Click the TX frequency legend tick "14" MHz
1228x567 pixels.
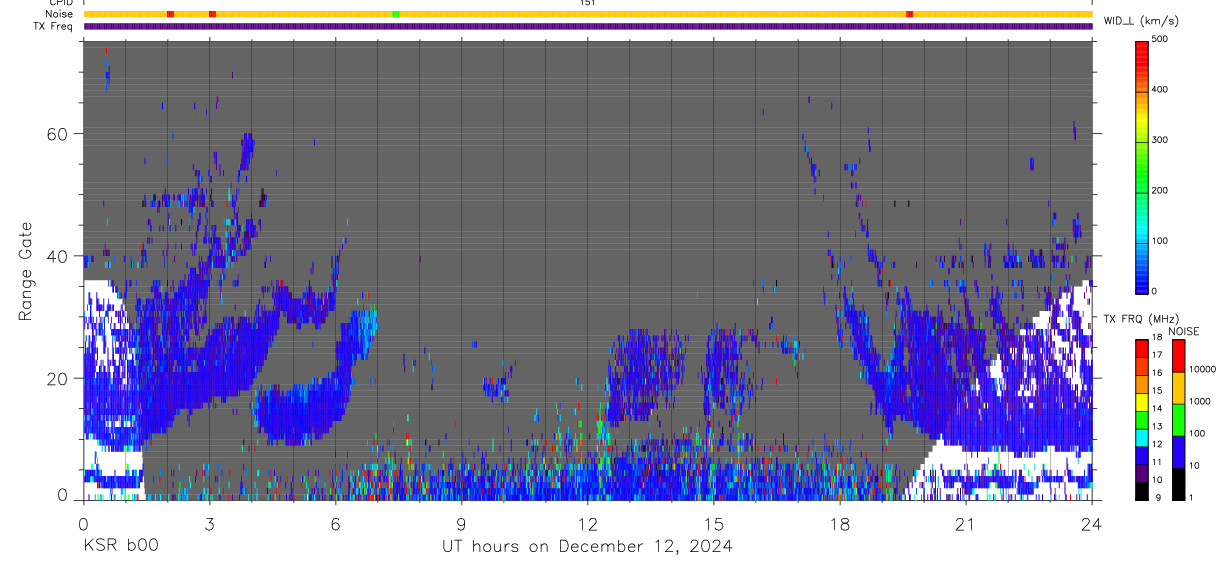1156,409
